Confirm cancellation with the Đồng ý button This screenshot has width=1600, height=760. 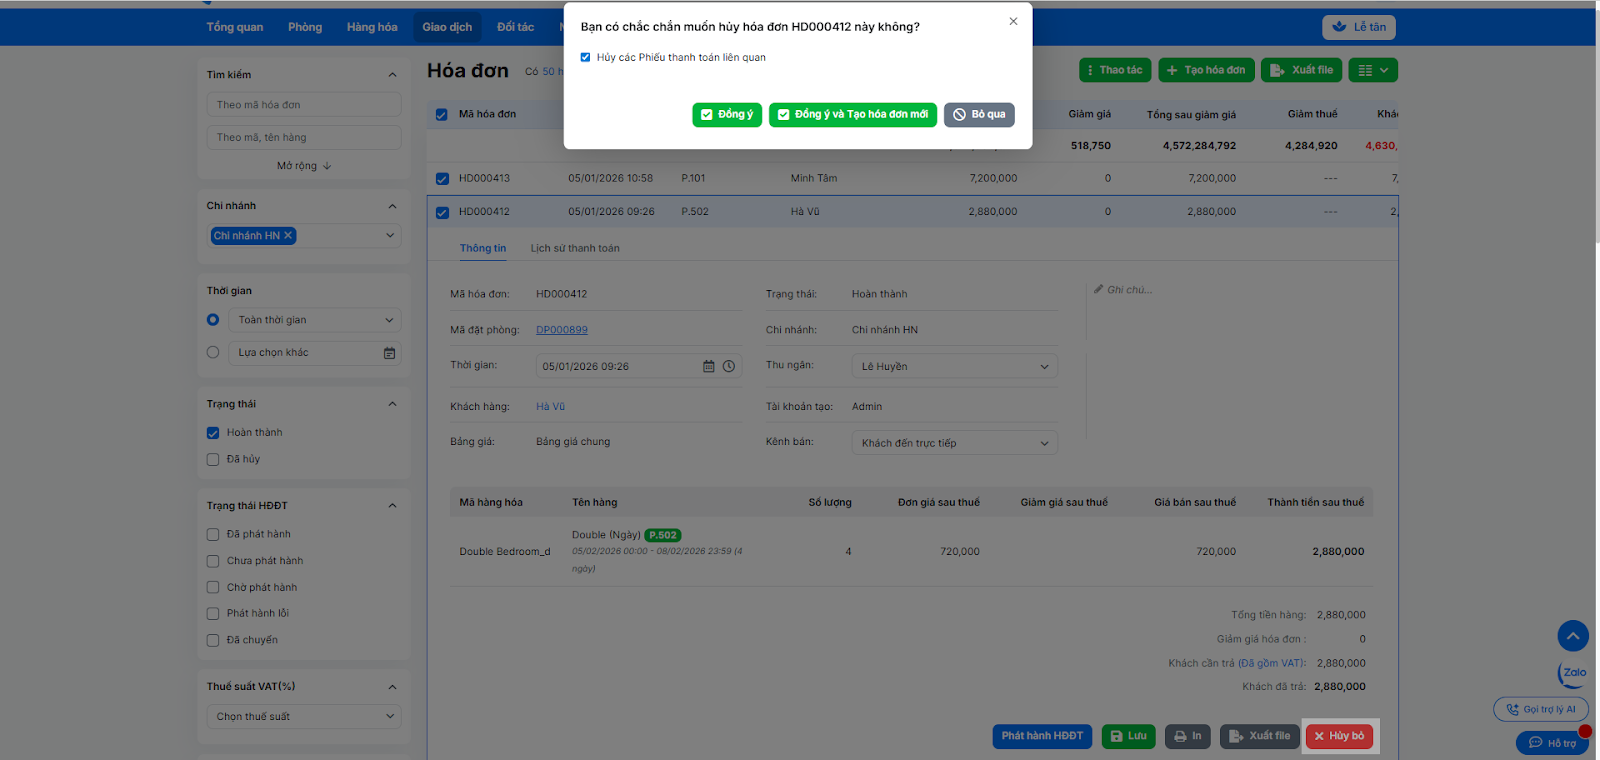tap(727, 115)
